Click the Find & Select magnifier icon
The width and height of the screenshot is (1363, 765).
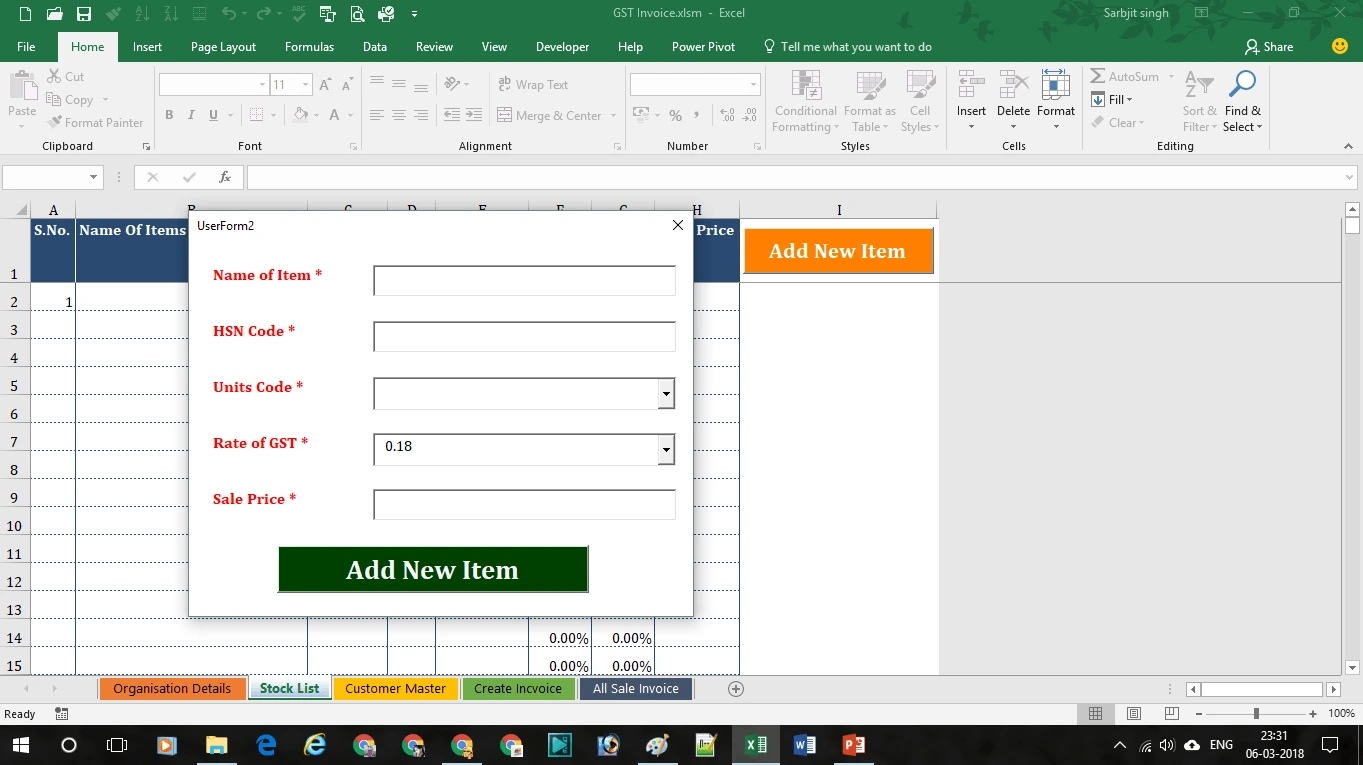pos(1242,84)
